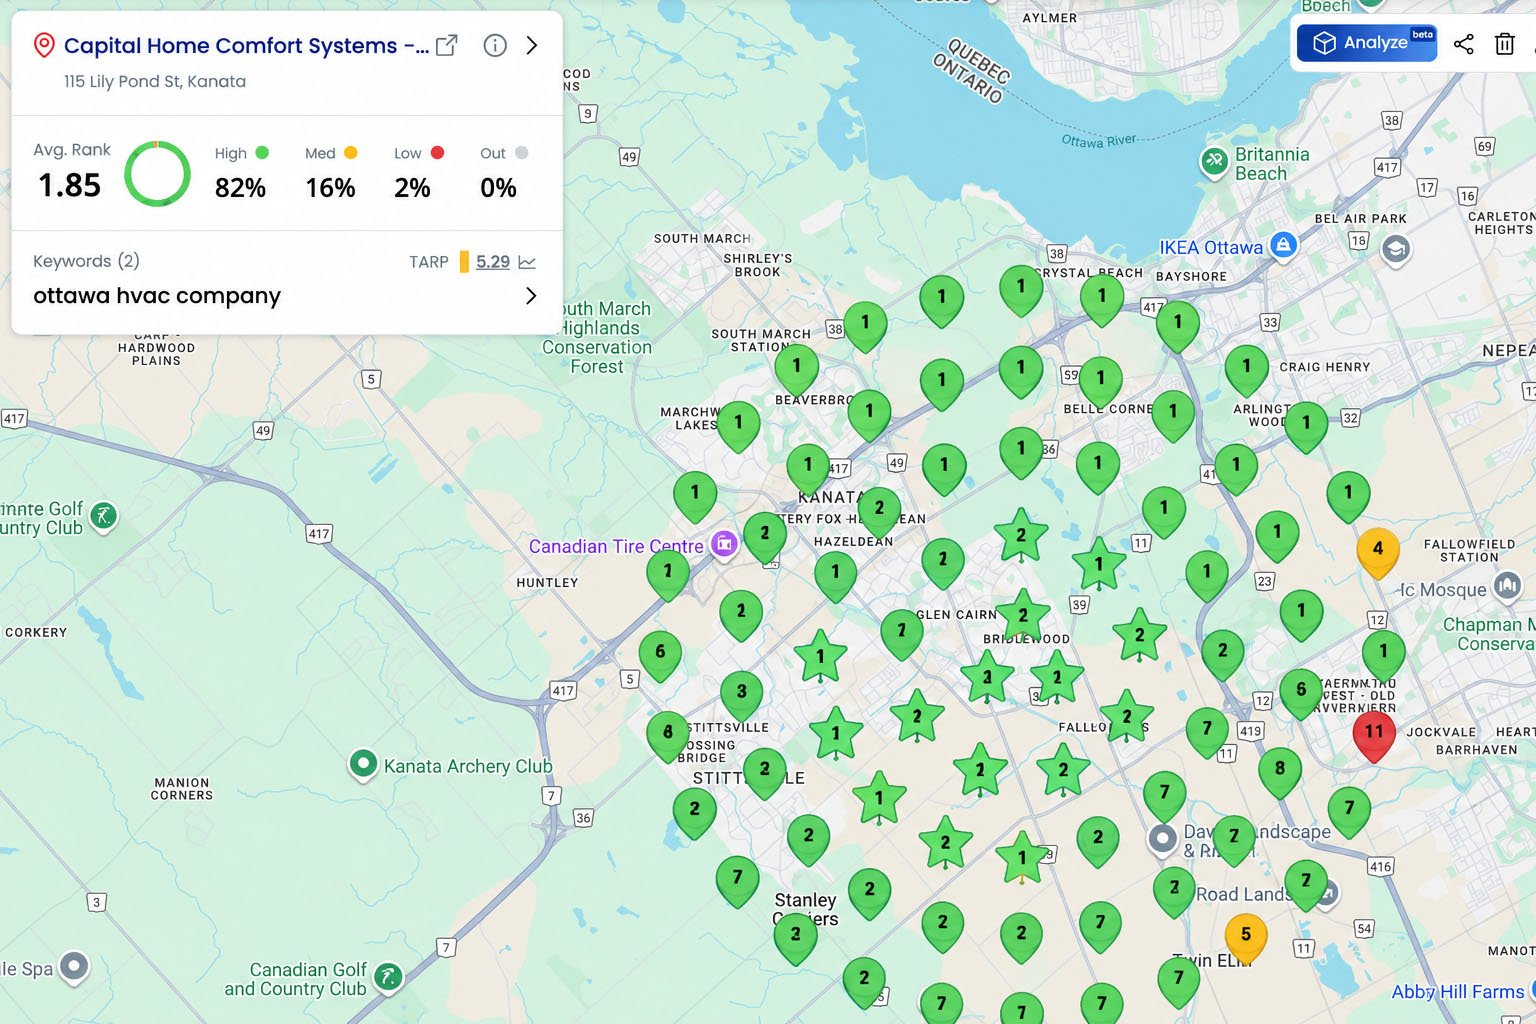Open the 5.29 TARP link
Viewport: 1536px width, 1024px height.
pyautogui.click(x=493, y=262)
